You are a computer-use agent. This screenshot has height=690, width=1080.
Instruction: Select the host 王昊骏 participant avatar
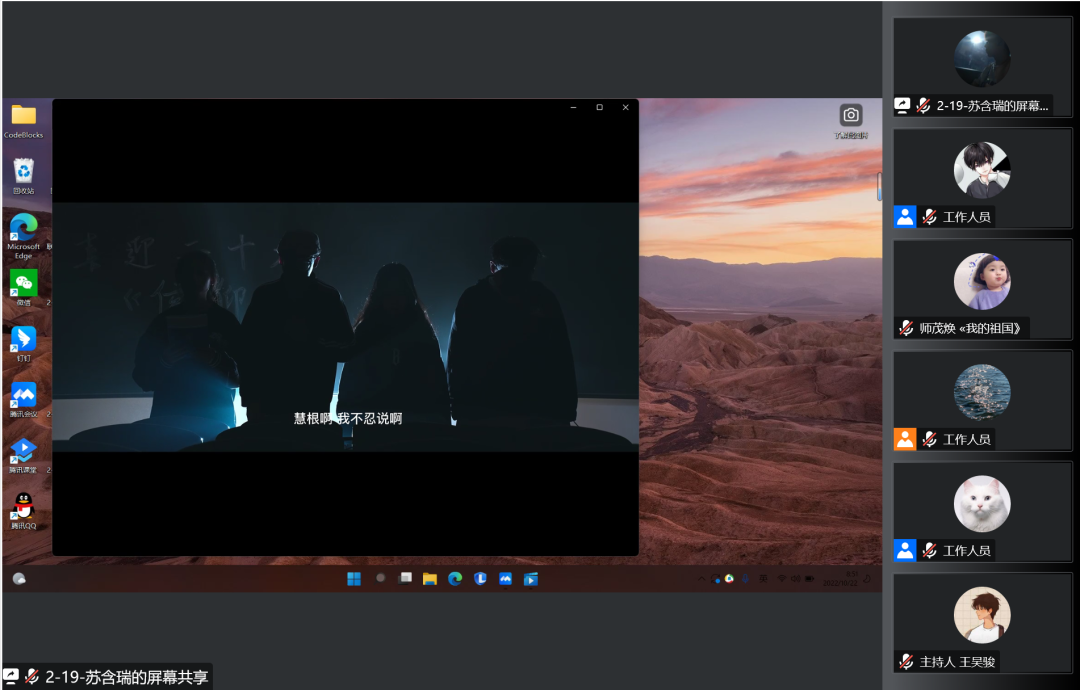(x=982, y=615)
